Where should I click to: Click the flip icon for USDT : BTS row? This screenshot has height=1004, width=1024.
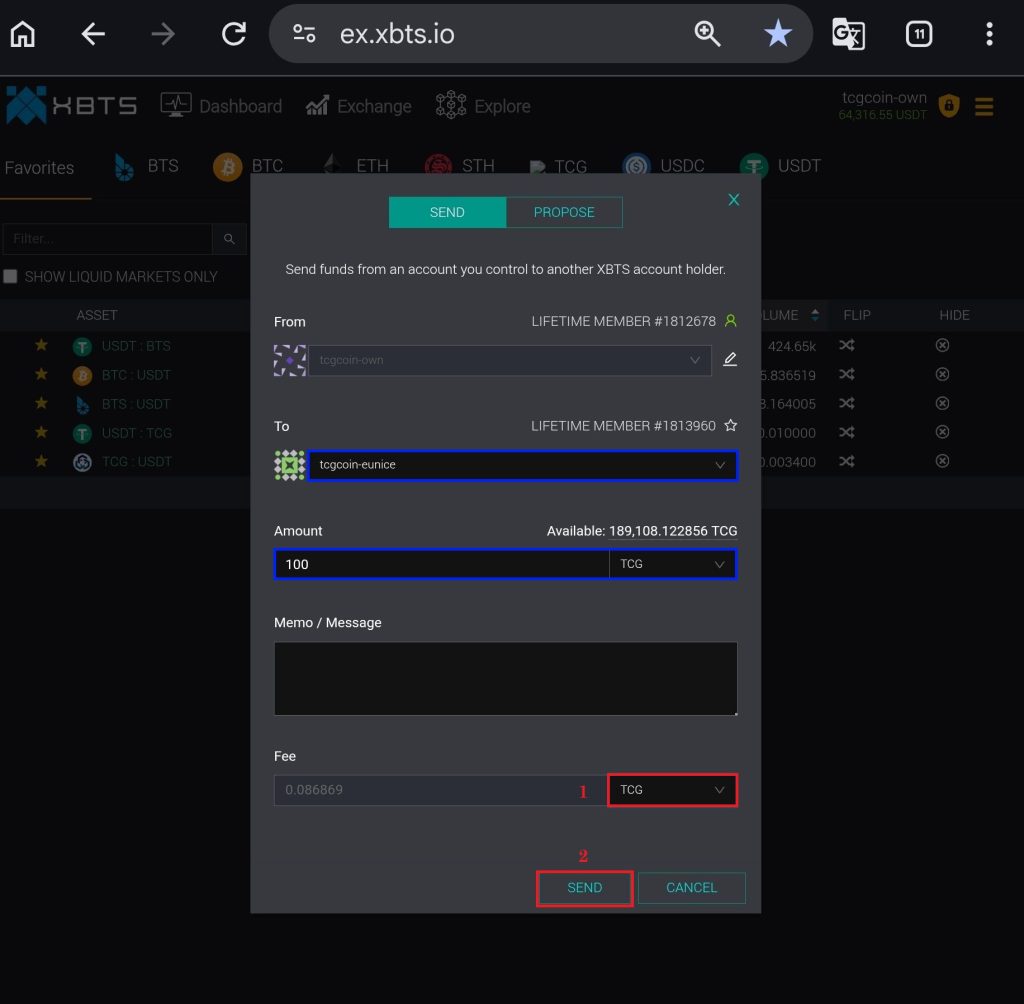846,346
